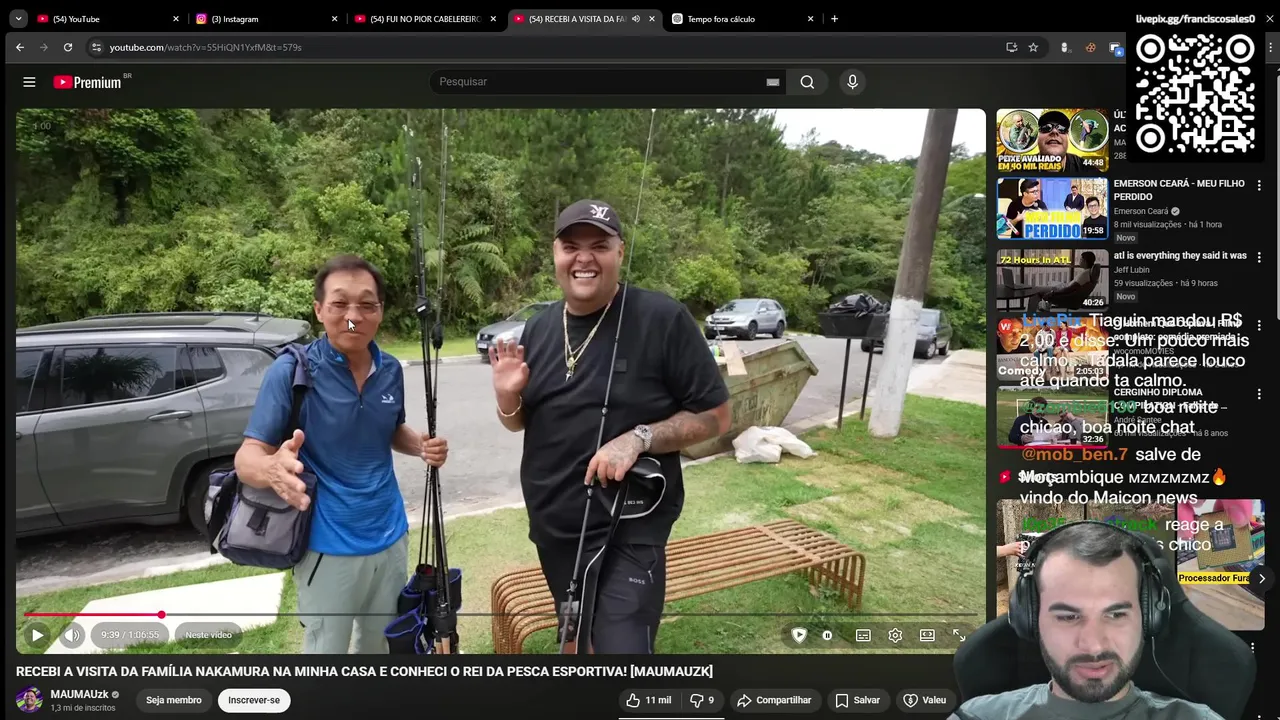This screenshot has width=1280, height=720.
Task: Click the video title text 'RECEBI A VISITA'
Action: [365, 671]
